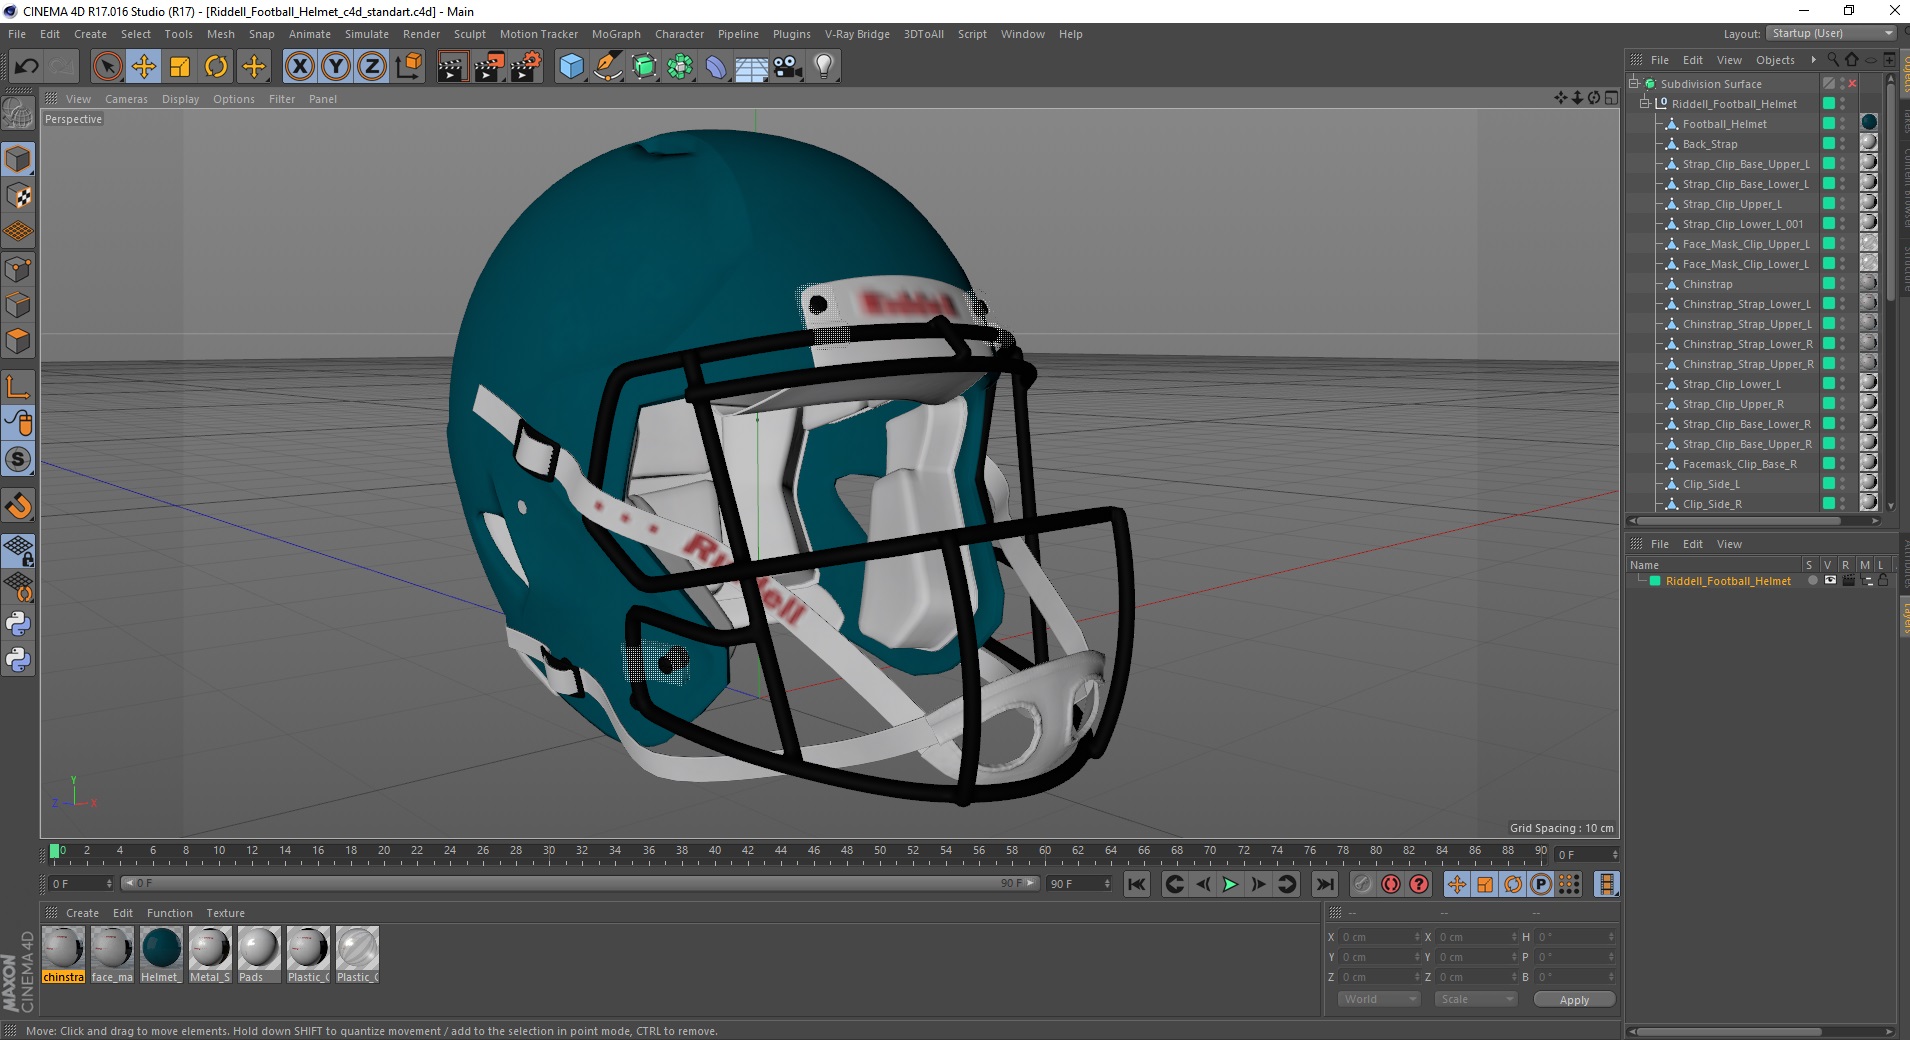Toggle layer lock for Riddell_Football_Helmet
Image resolution: width=1910 pixels, height=1040 pixels.
click(x=1883, y=580)
